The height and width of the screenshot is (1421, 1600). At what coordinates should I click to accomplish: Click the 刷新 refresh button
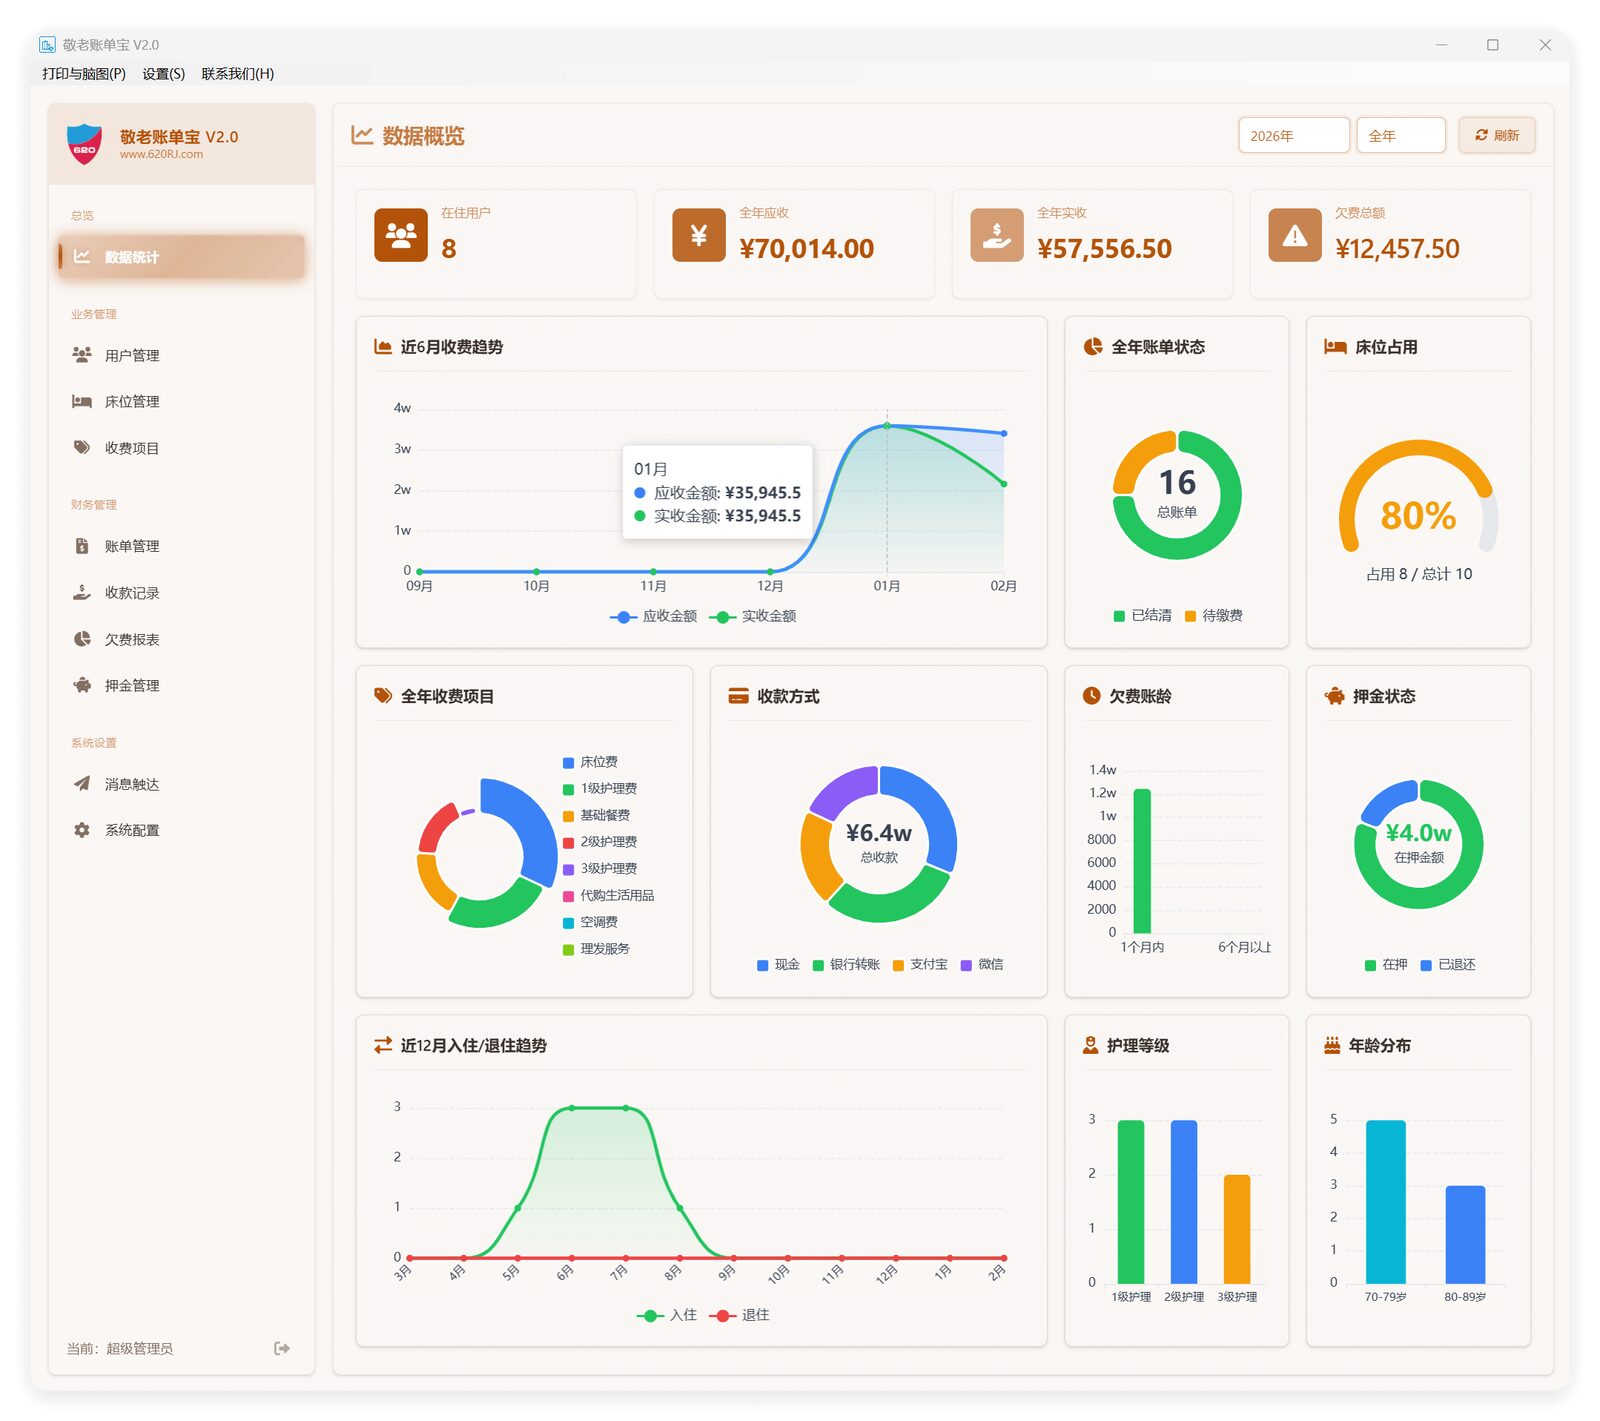click(x=1496, y=135)
